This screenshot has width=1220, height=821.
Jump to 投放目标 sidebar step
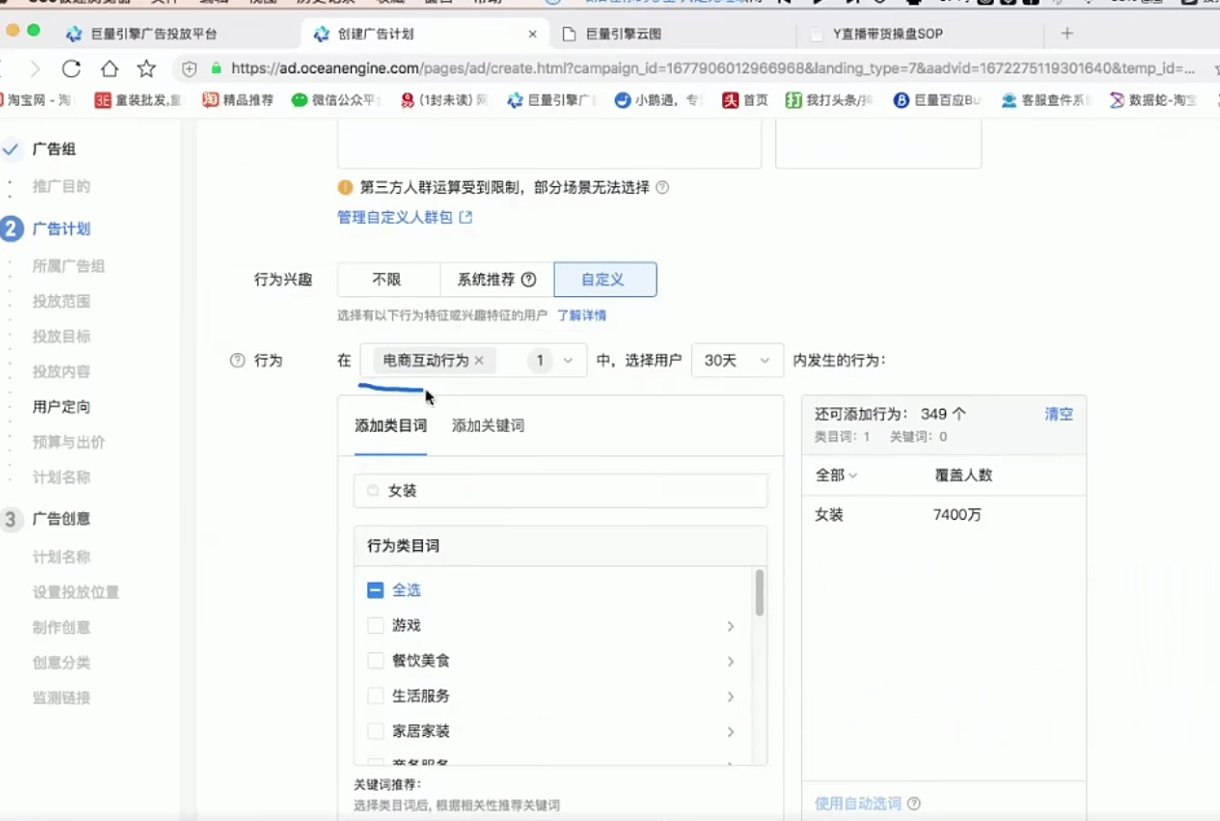point(62,337)
